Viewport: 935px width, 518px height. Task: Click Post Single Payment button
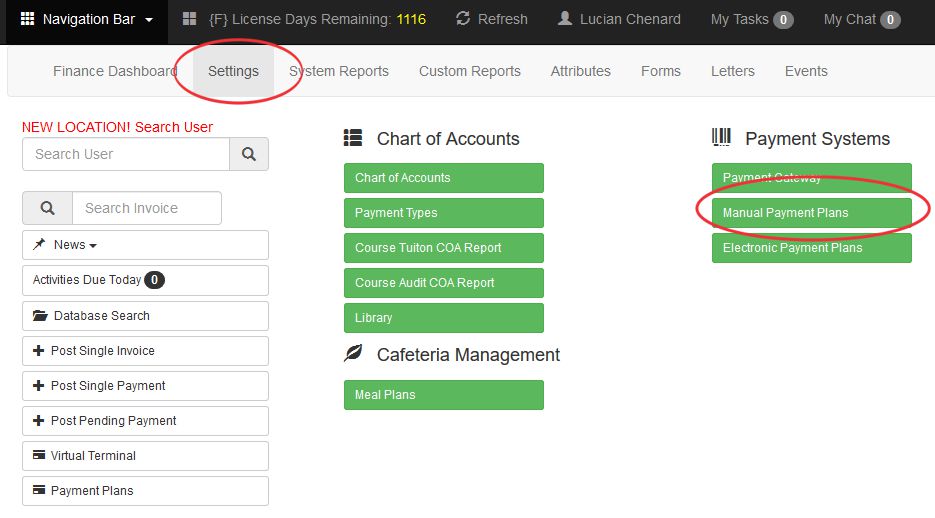[145, 386]
